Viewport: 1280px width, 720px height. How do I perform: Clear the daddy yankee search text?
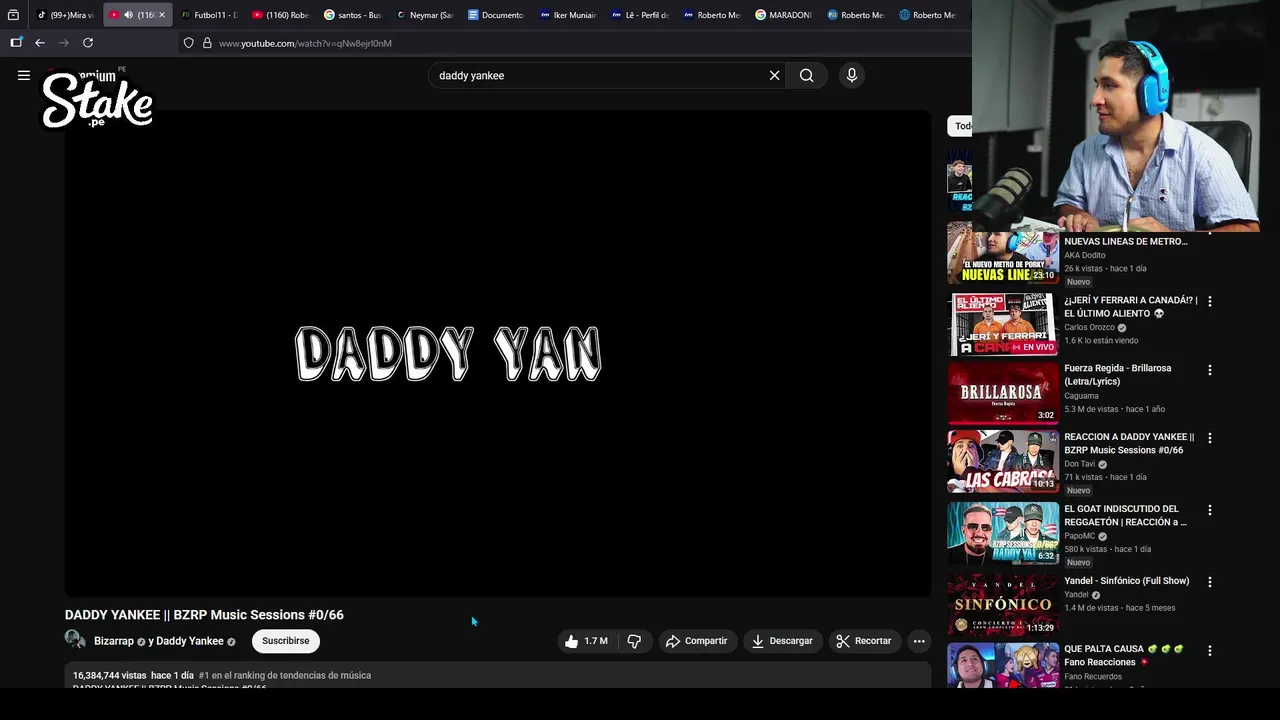click(774, 75)
